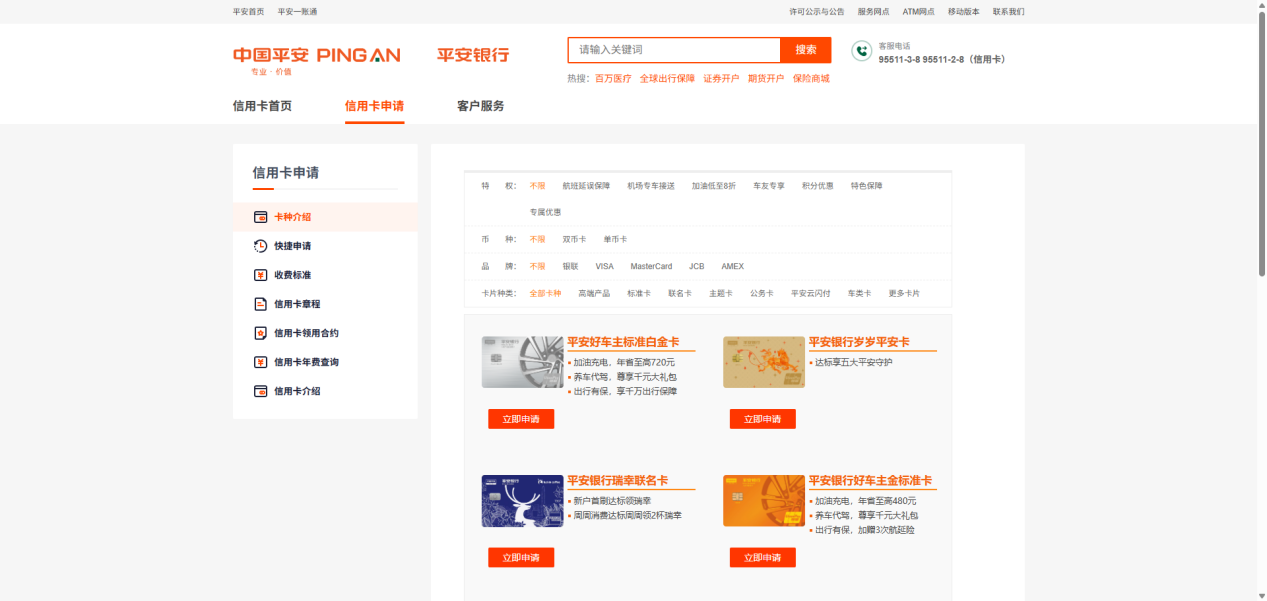Click 联系我们 in the top bar

pyautogui.click(x=1009, y=12)
